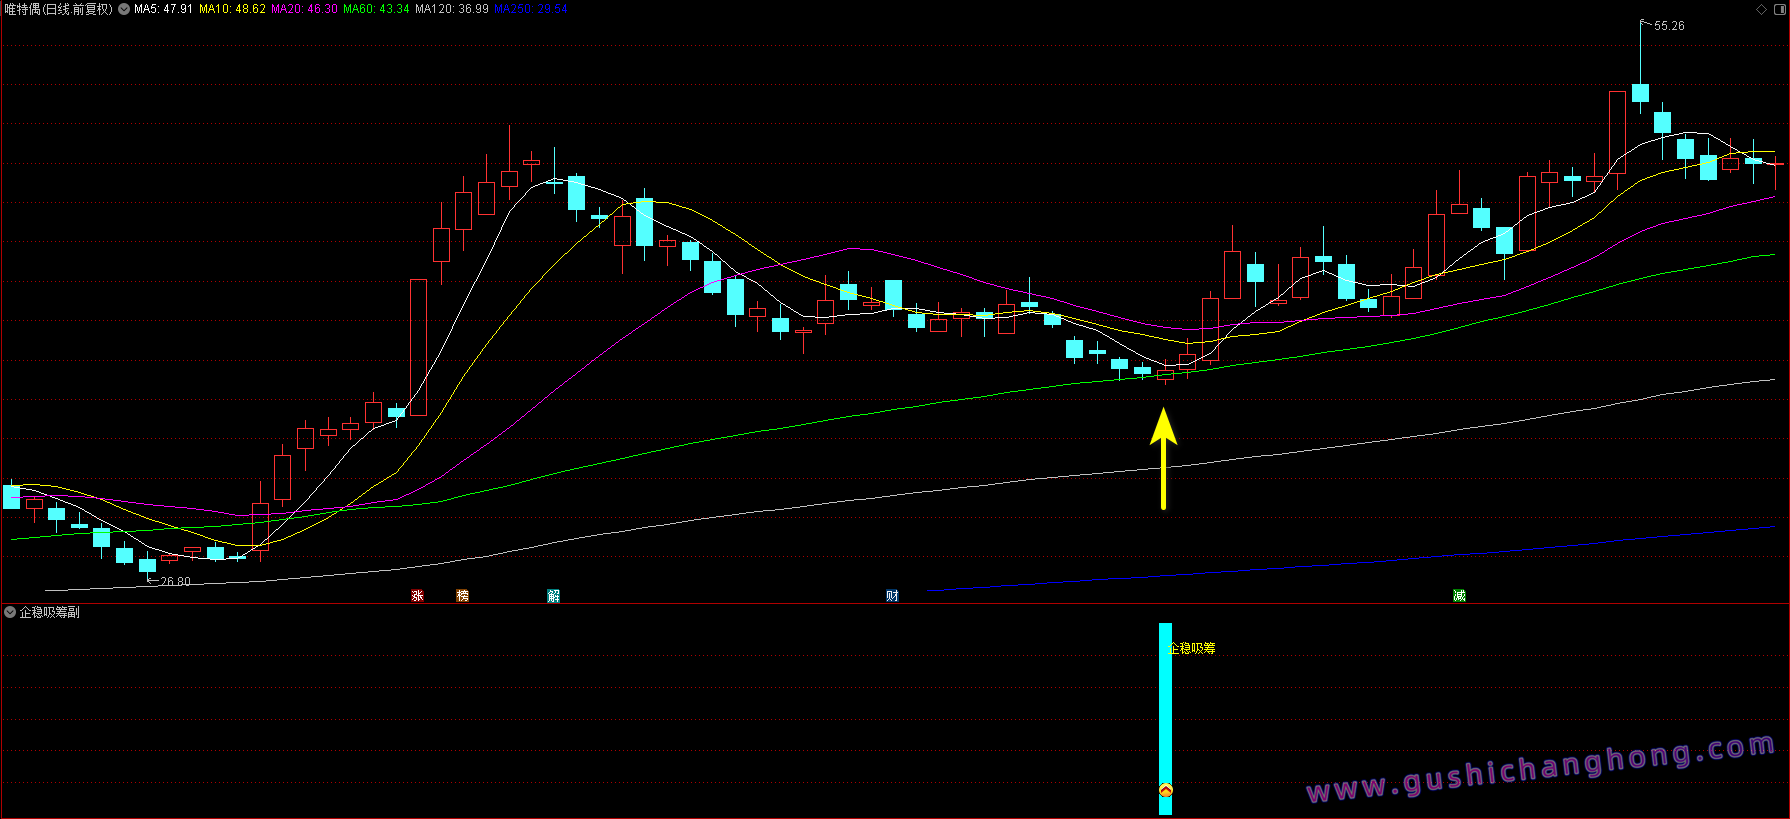Toggle the side panel icon at top right

tap(1778, 9)
